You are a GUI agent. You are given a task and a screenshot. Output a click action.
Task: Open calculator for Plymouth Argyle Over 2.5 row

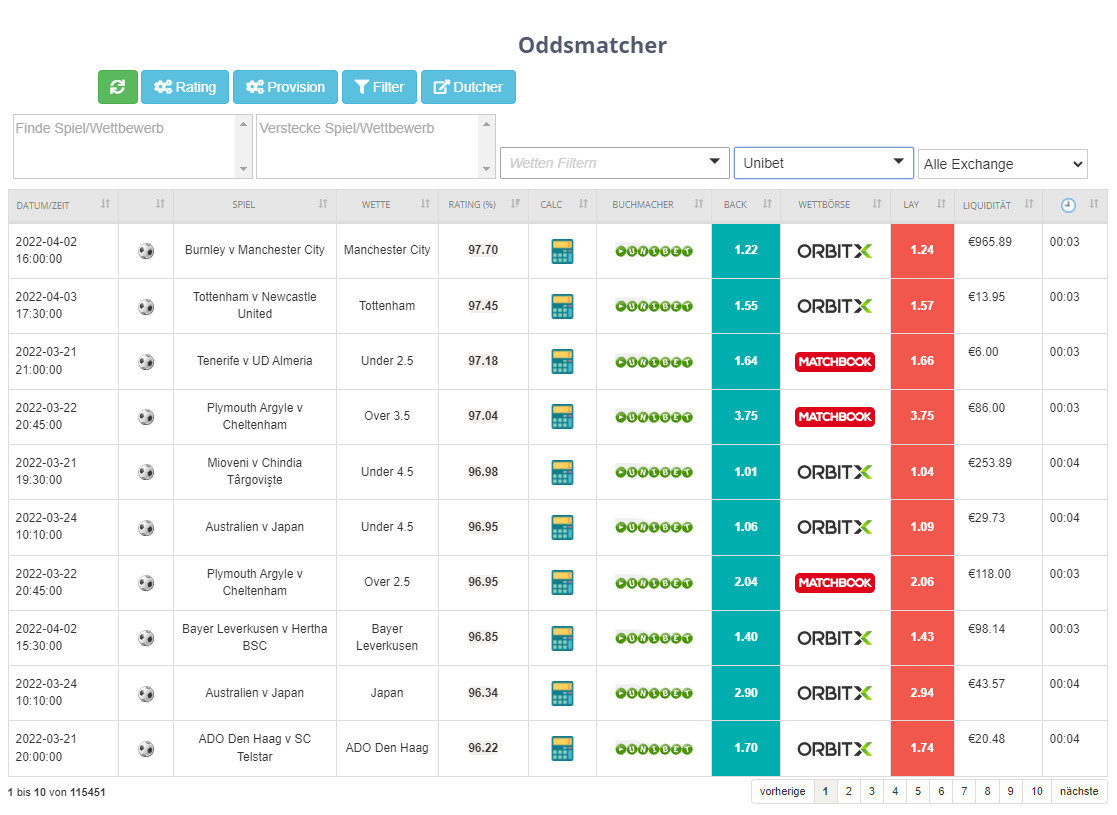pyautogui.click(x=562, y=582)
